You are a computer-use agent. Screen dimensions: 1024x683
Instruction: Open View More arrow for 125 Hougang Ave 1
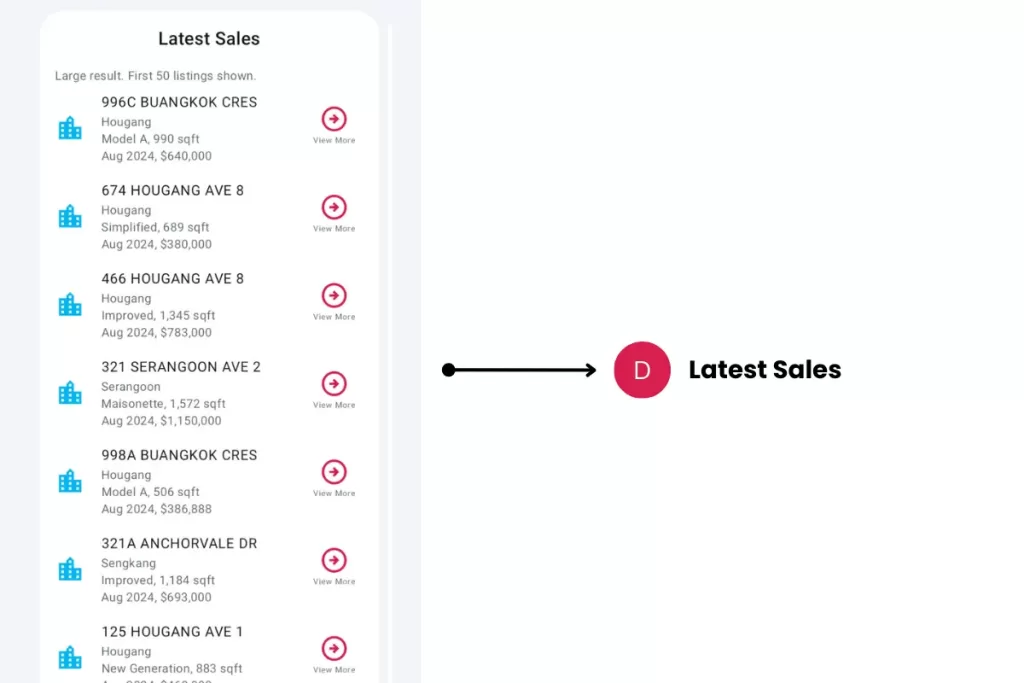coord(334,648)
